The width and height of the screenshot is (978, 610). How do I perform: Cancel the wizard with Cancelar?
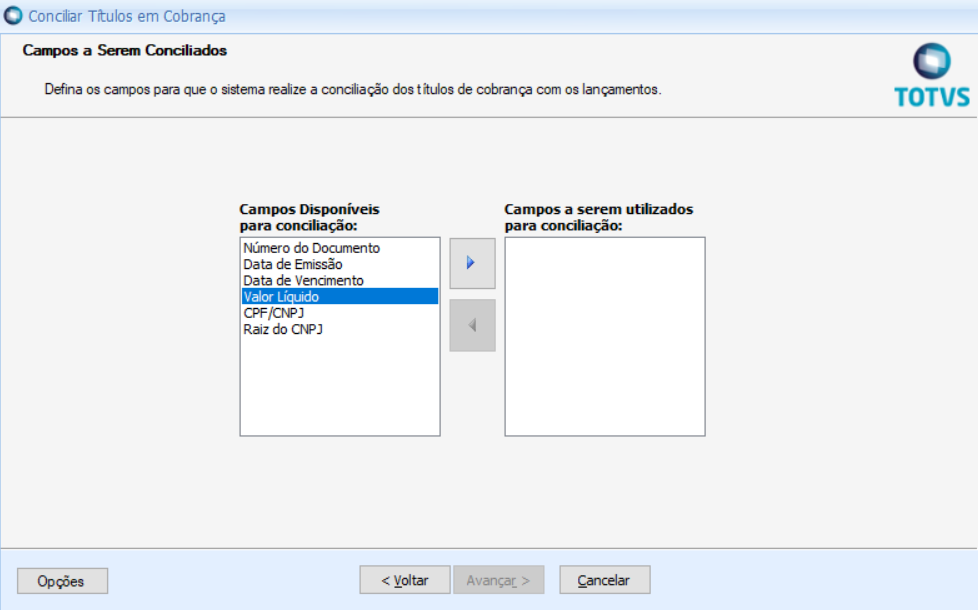(604, 580)
